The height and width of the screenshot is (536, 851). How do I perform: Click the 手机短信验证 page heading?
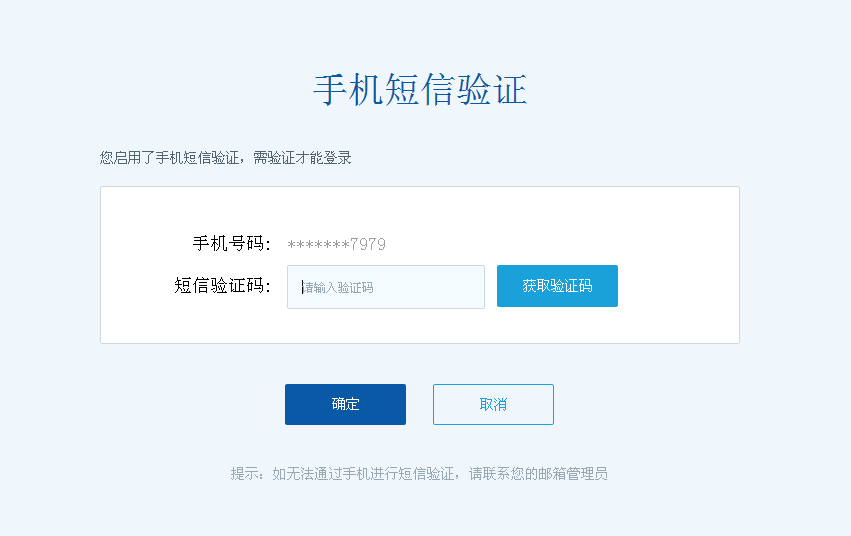(420, 90)
